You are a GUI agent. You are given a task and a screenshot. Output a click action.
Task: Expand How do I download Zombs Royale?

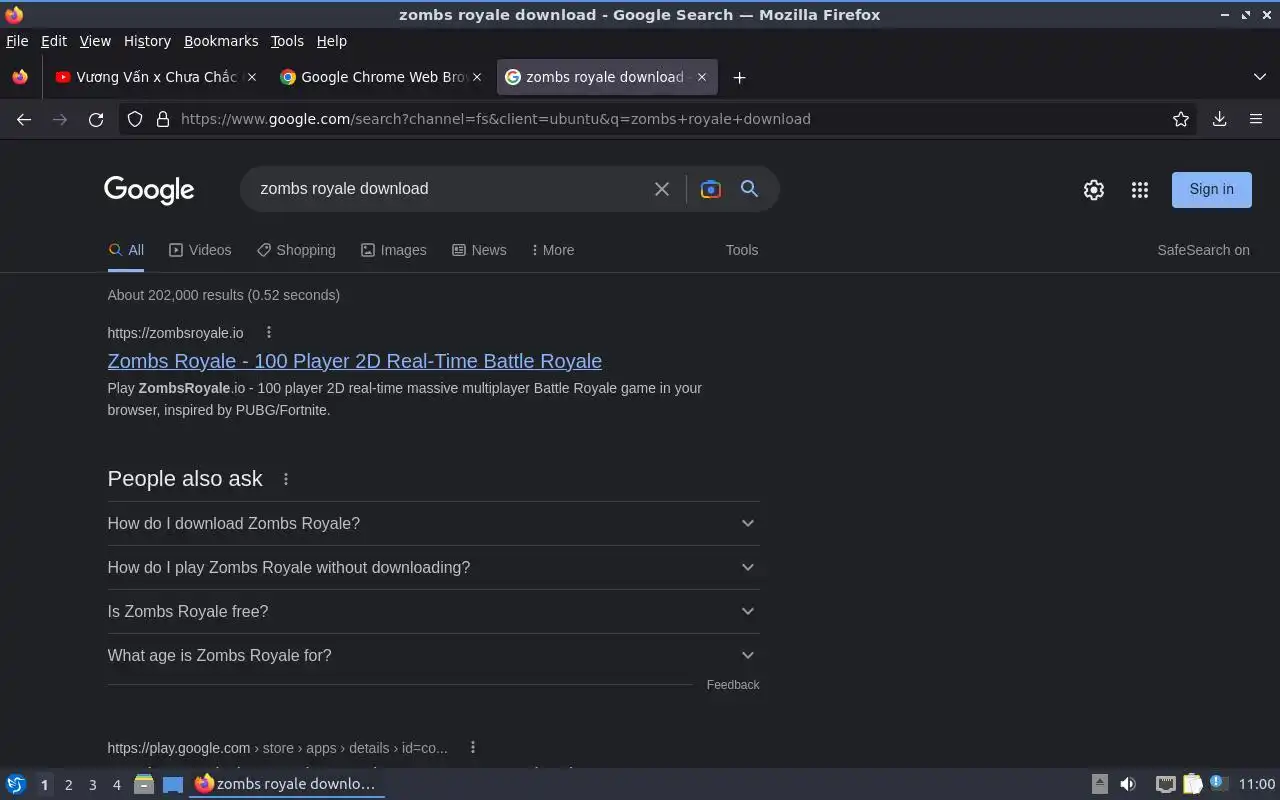pyautogui.click(x=433, y=523)
